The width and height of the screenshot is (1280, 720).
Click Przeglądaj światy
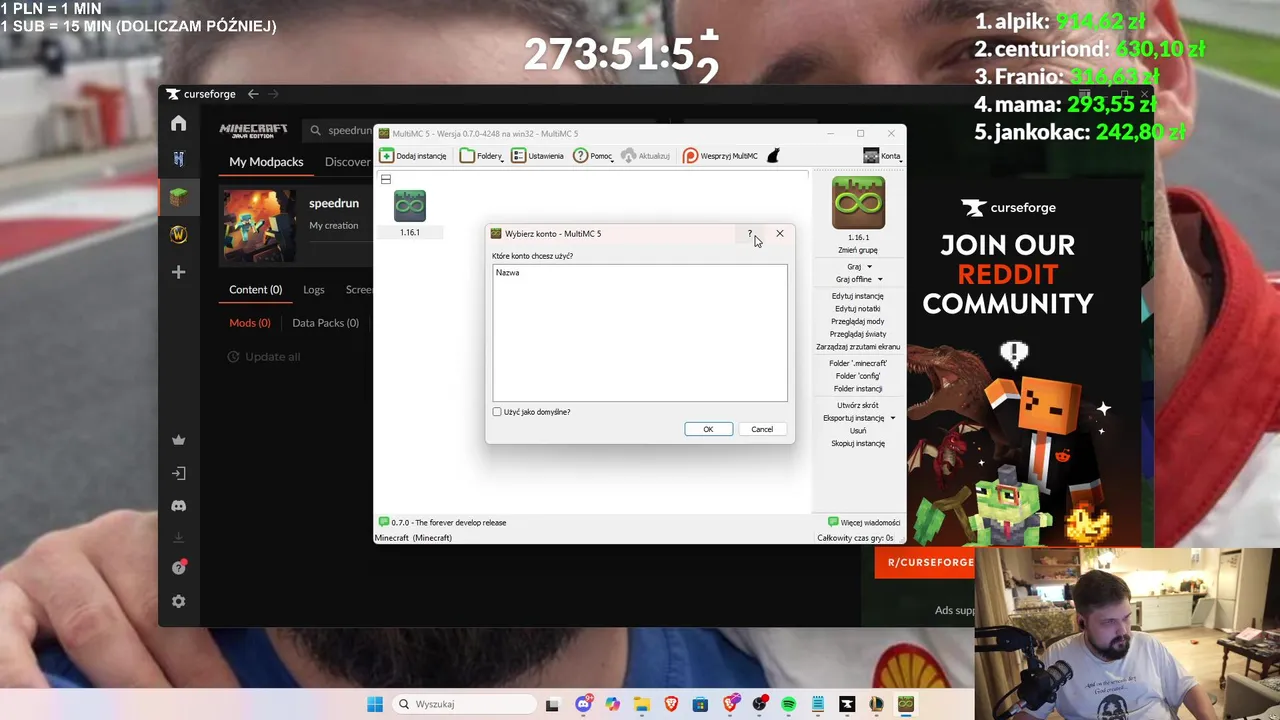pos(858,334)
